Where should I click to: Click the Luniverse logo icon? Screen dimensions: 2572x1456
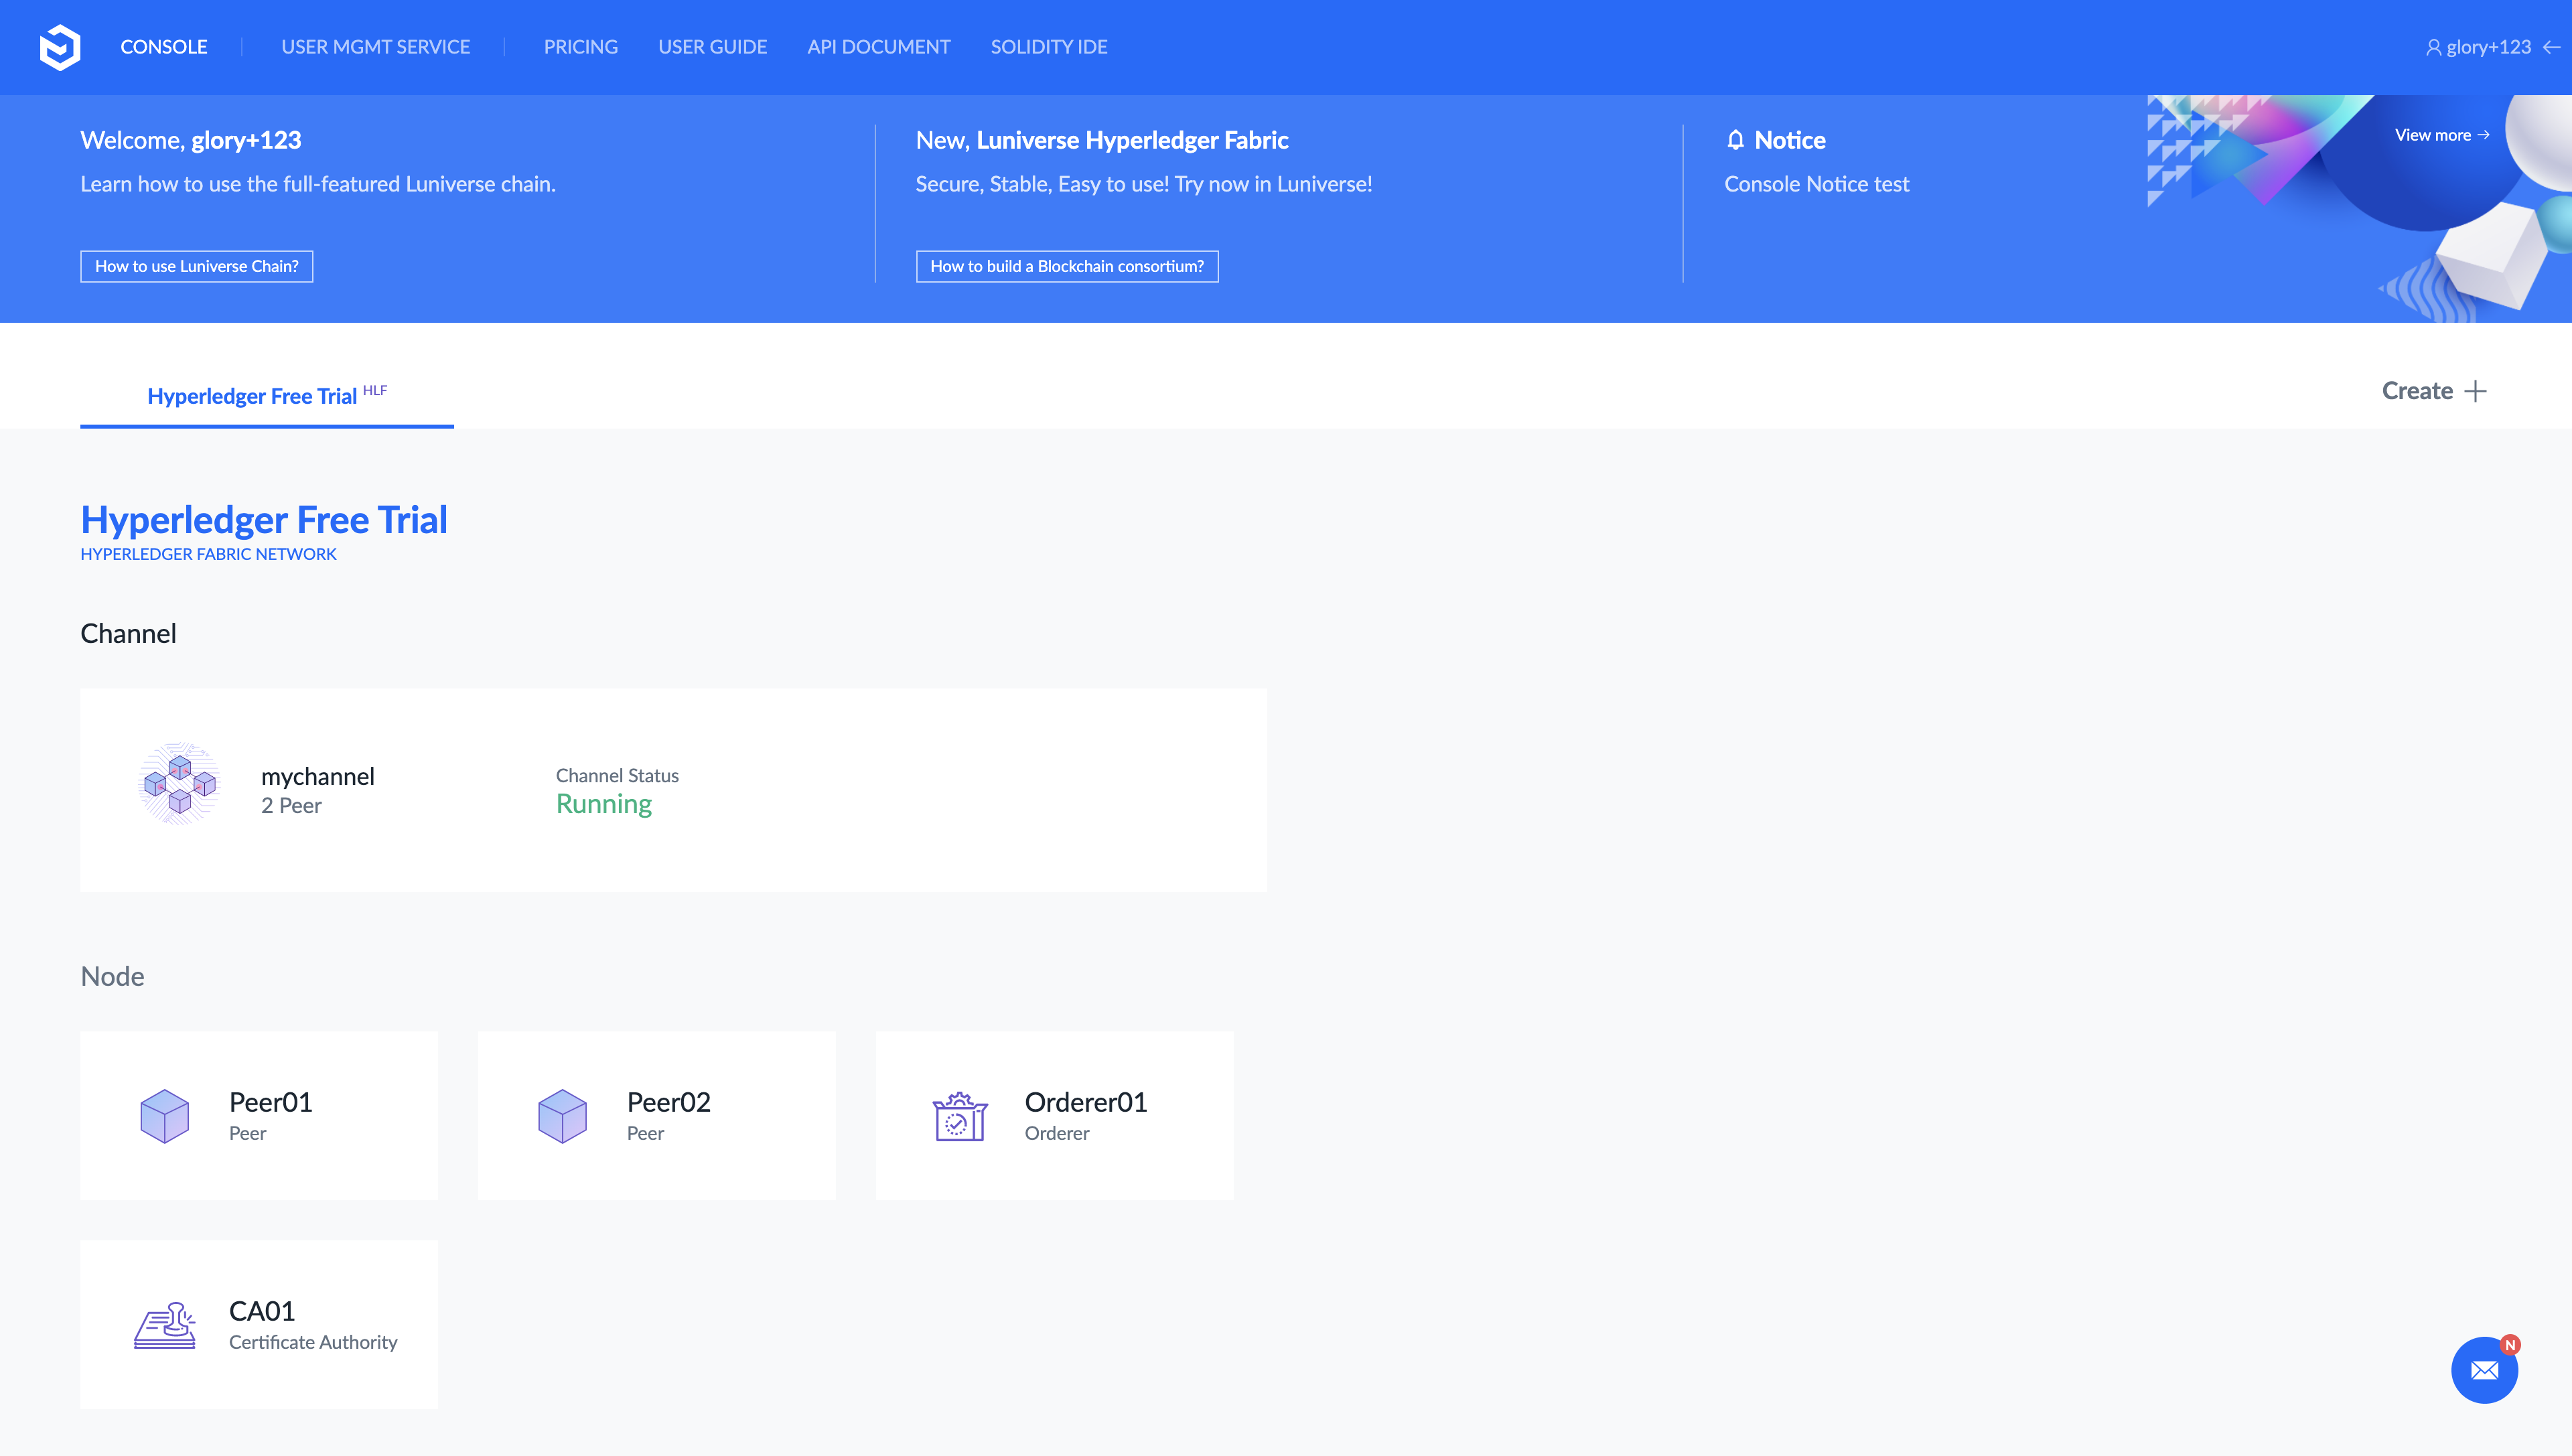click(59, 47)
